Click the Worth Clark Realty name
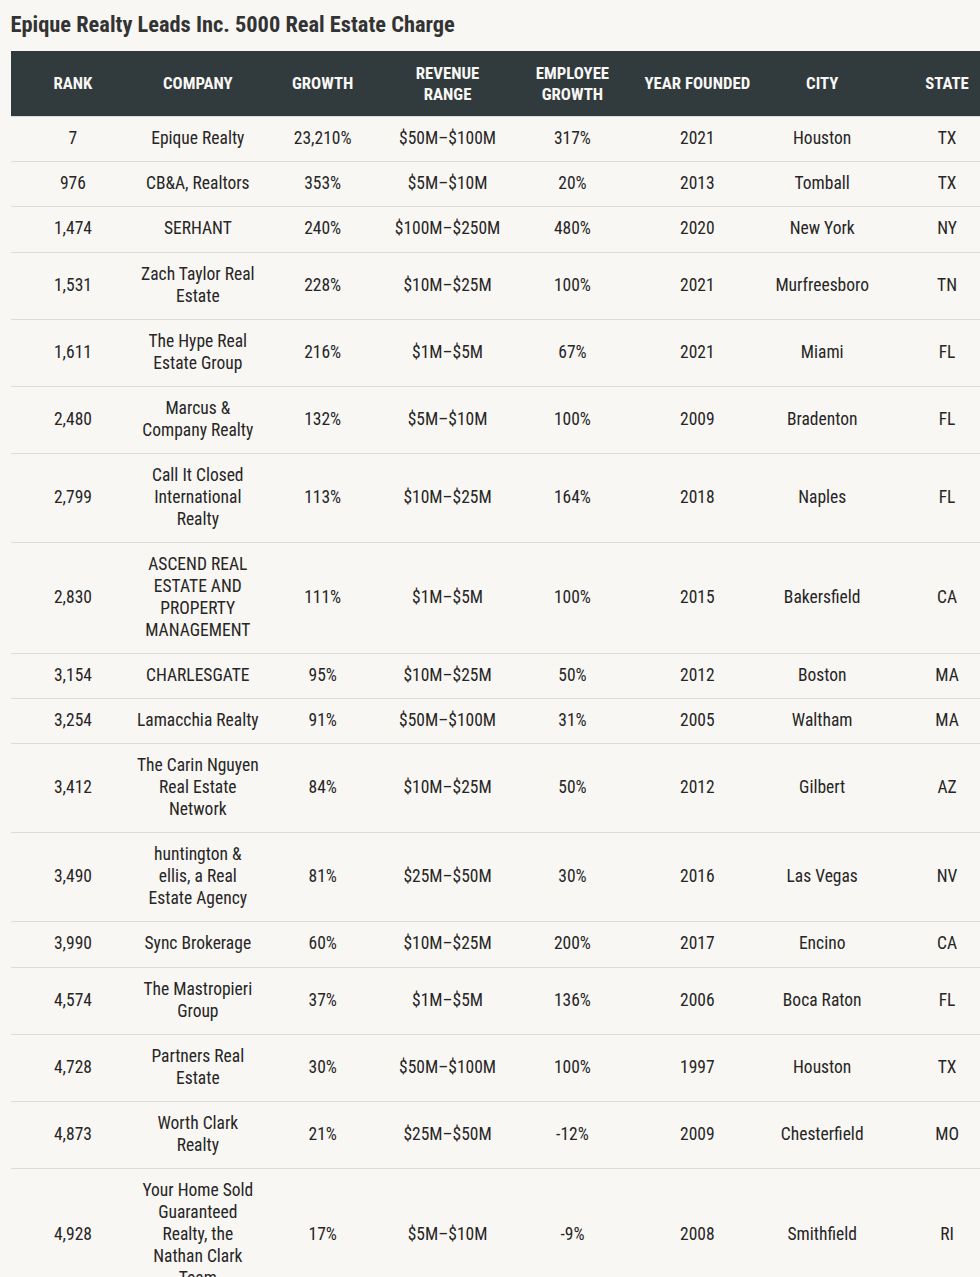Image resolution: width=980 pixels, height=1277 pixels. (197, 1134)
